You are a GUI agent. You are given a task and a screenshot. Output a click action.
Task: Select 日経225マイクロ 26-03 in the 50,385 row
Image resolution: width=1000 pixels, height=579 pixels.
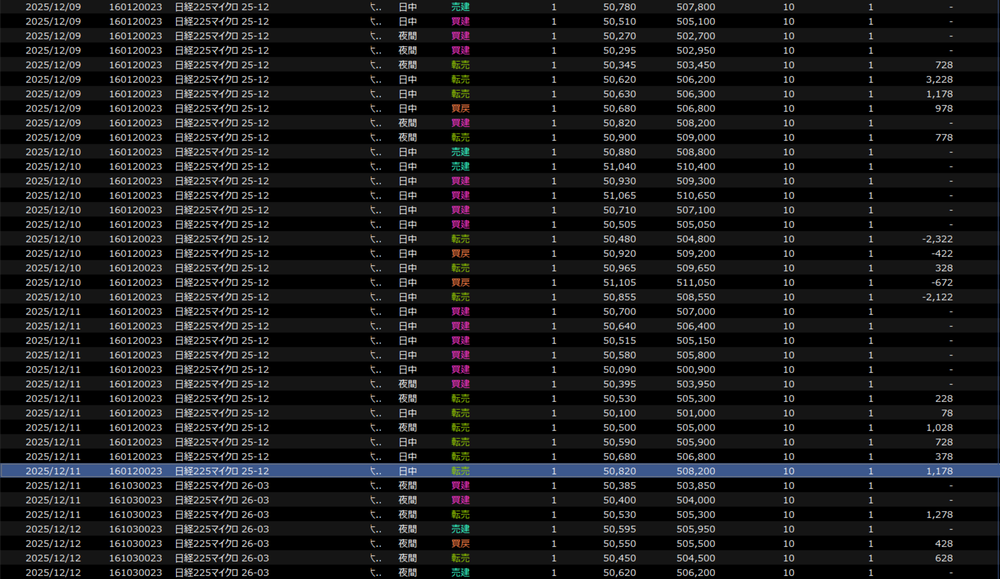pos(222,486)
